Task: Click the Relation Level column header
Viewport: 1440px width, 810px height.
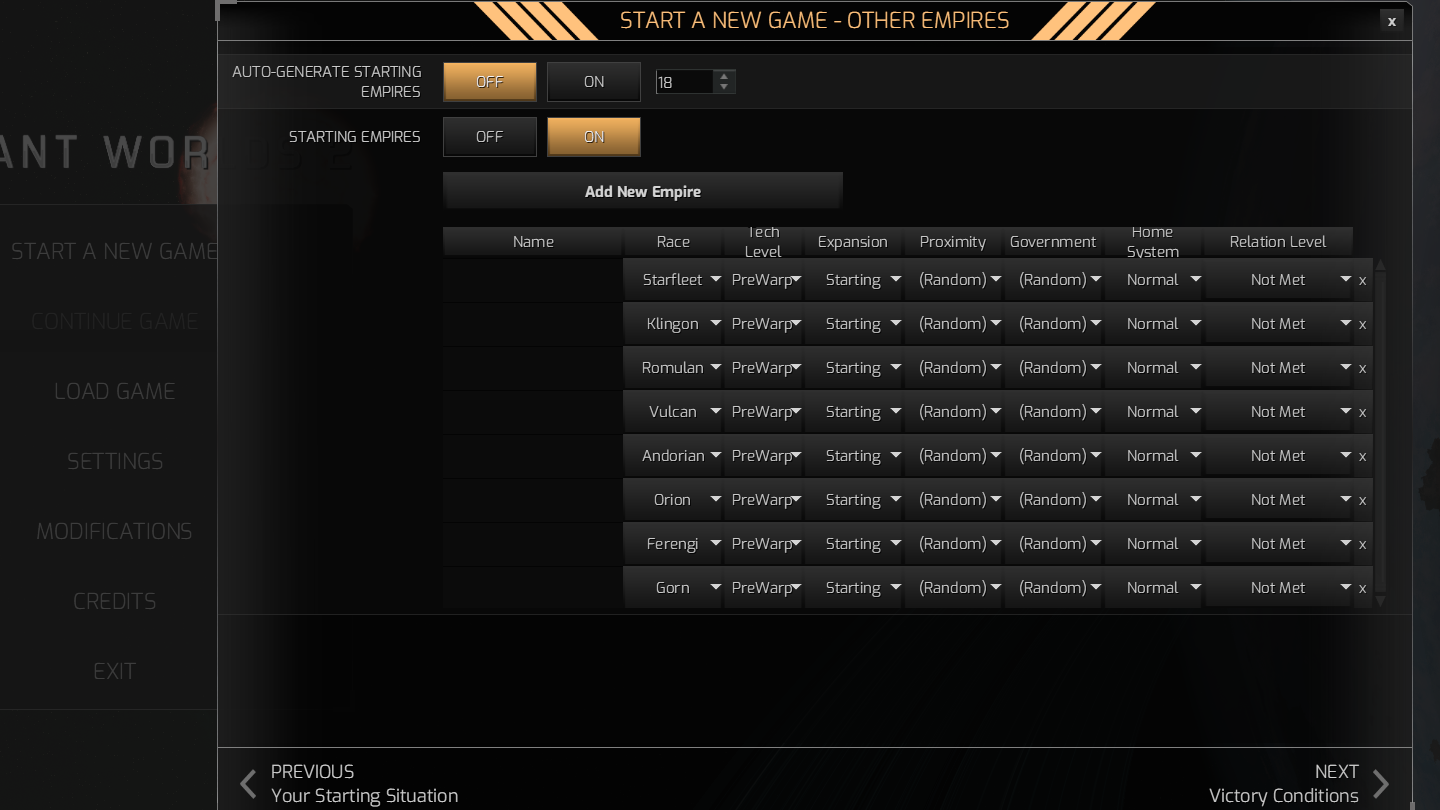Action: 1278,242
